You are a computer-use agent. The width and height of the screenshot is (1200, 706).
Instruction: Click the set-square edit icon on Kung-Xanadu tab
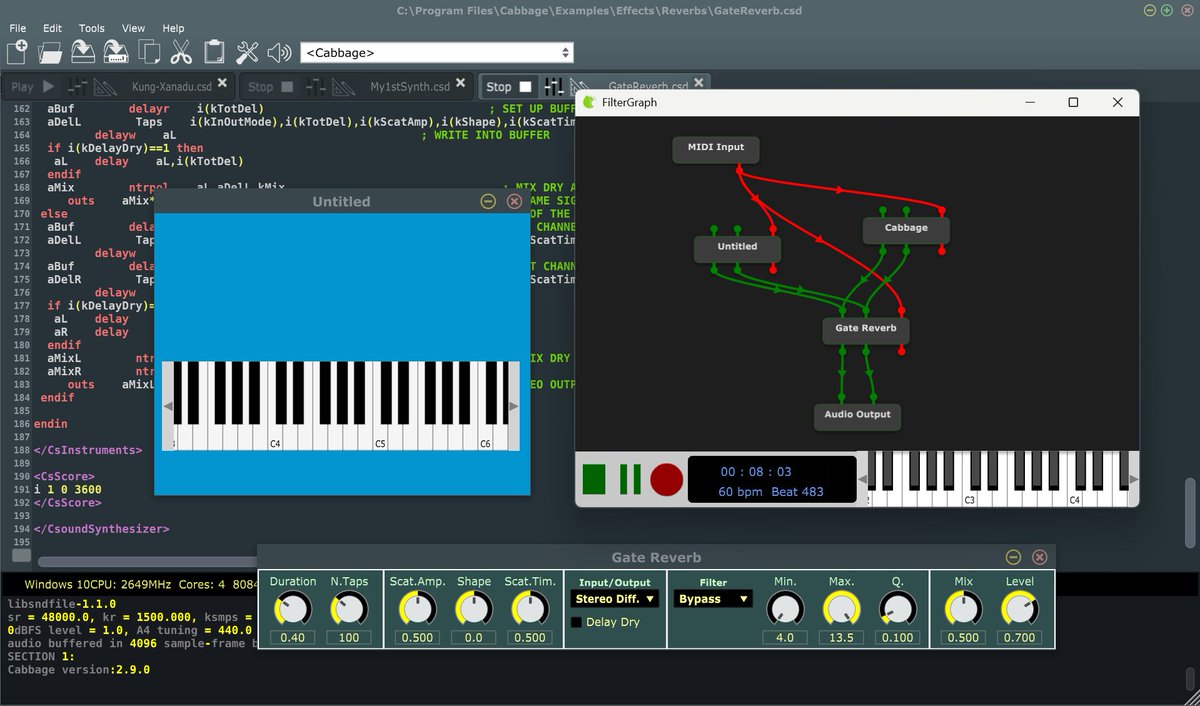(106, 87)
